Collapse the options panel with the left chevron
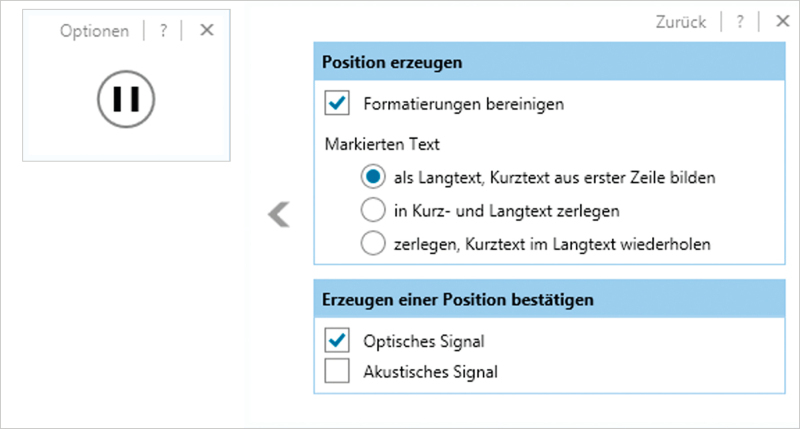Image resolution: width=800 pixels, height=429 pixels. pos(279,214)
